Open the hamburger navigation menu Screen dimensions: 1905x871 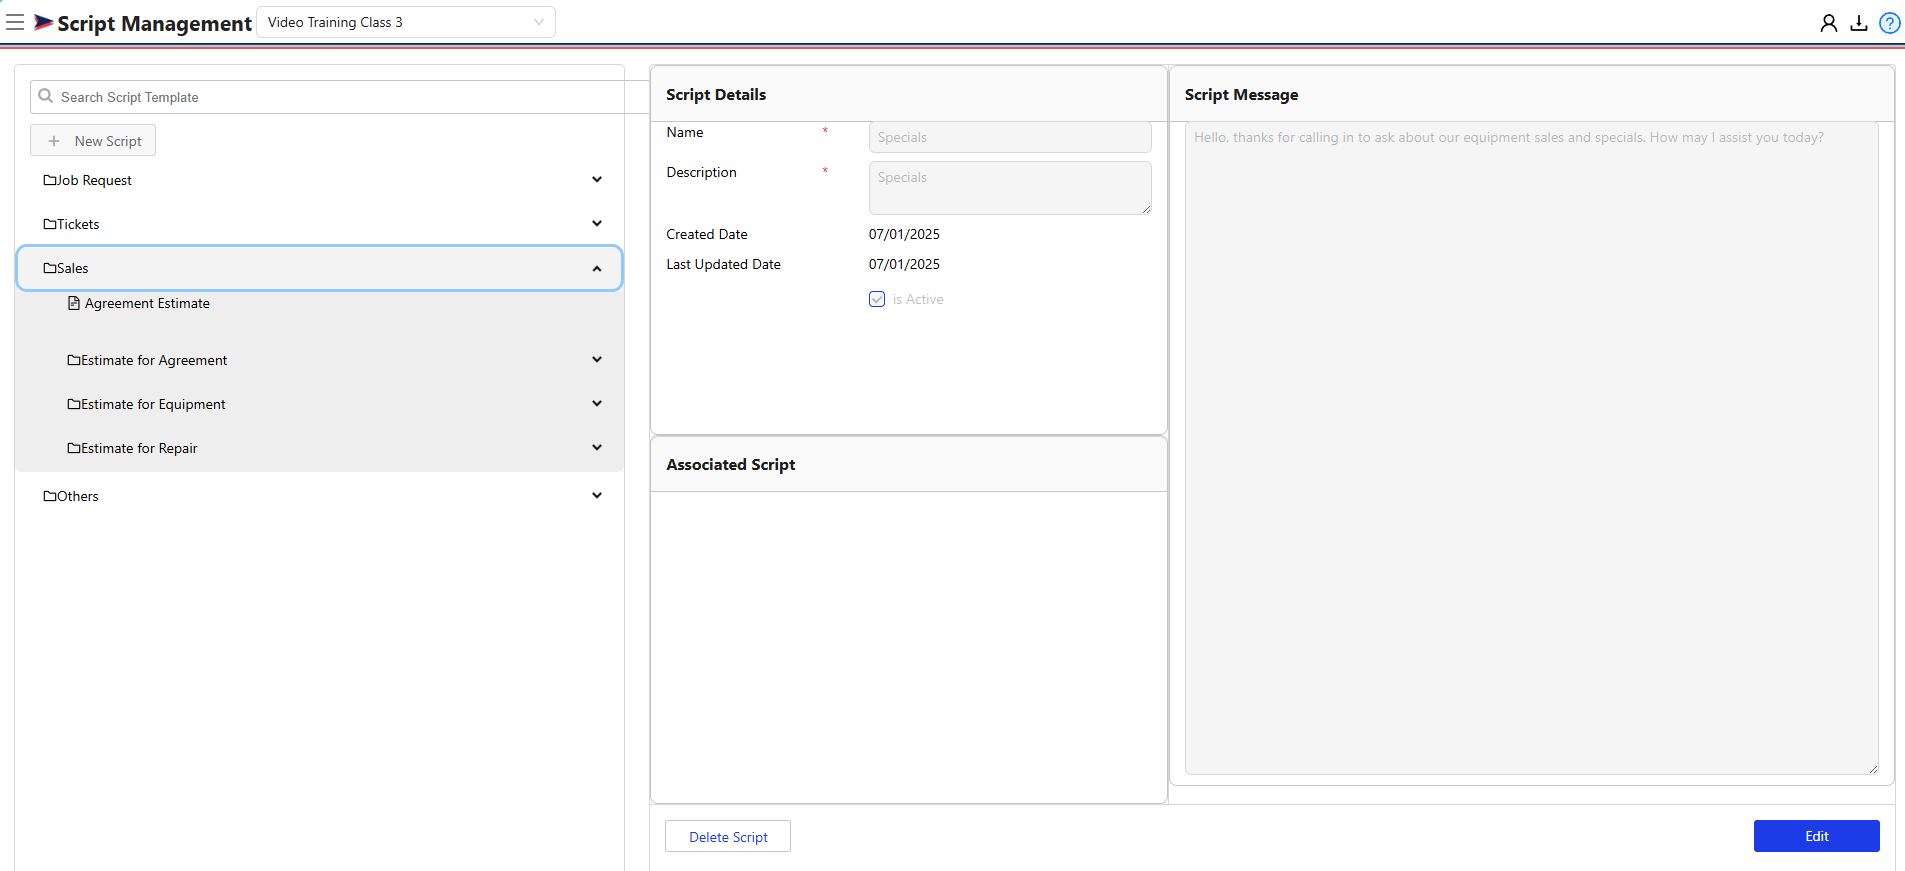coord(15,22)
